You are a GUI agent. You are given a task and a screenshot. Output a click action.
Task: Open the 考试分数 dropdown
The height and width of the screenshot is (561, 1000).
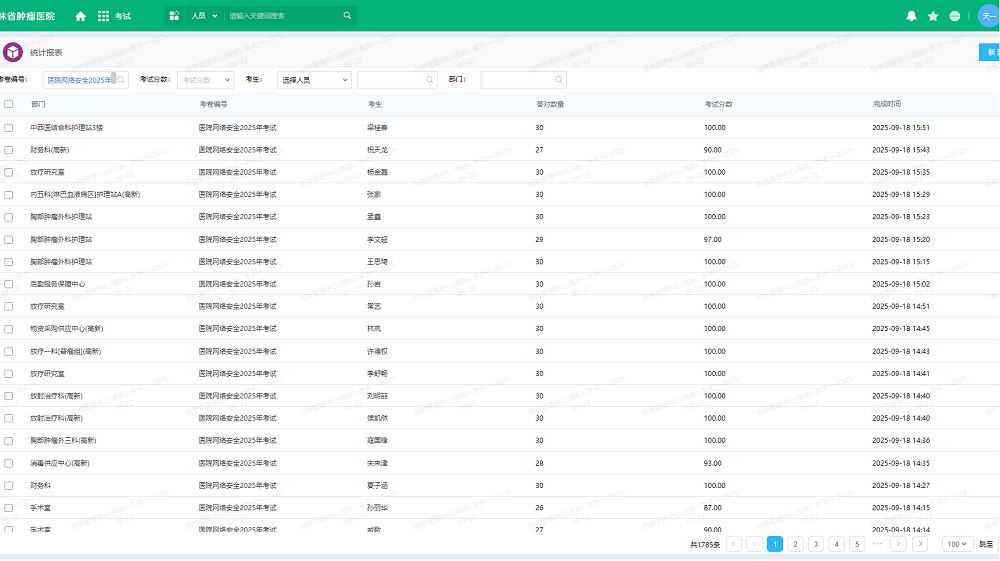tap(205, 80)
